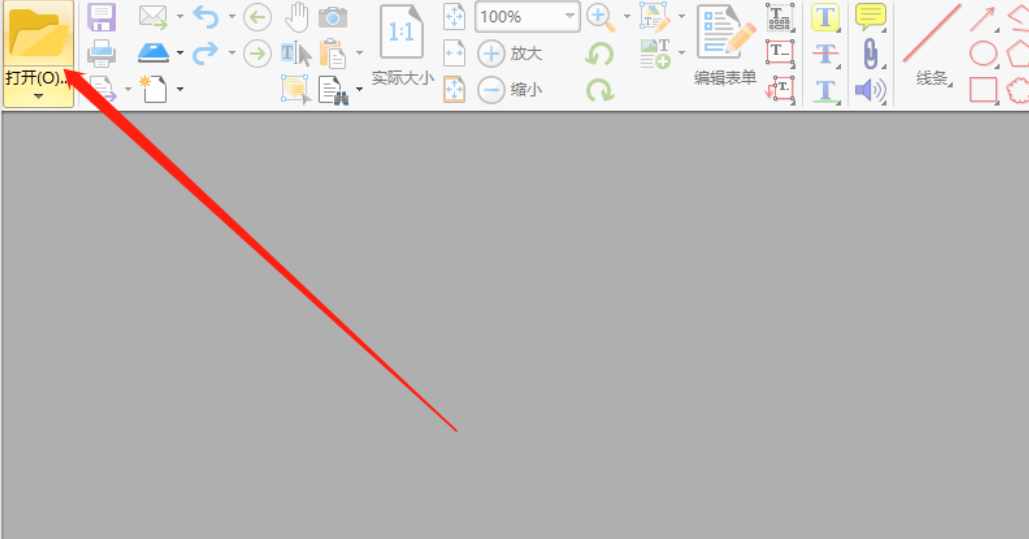1029x539 pixels.
Task: Select the 线条 line drawing tool
Action: [x=932, y=46]
